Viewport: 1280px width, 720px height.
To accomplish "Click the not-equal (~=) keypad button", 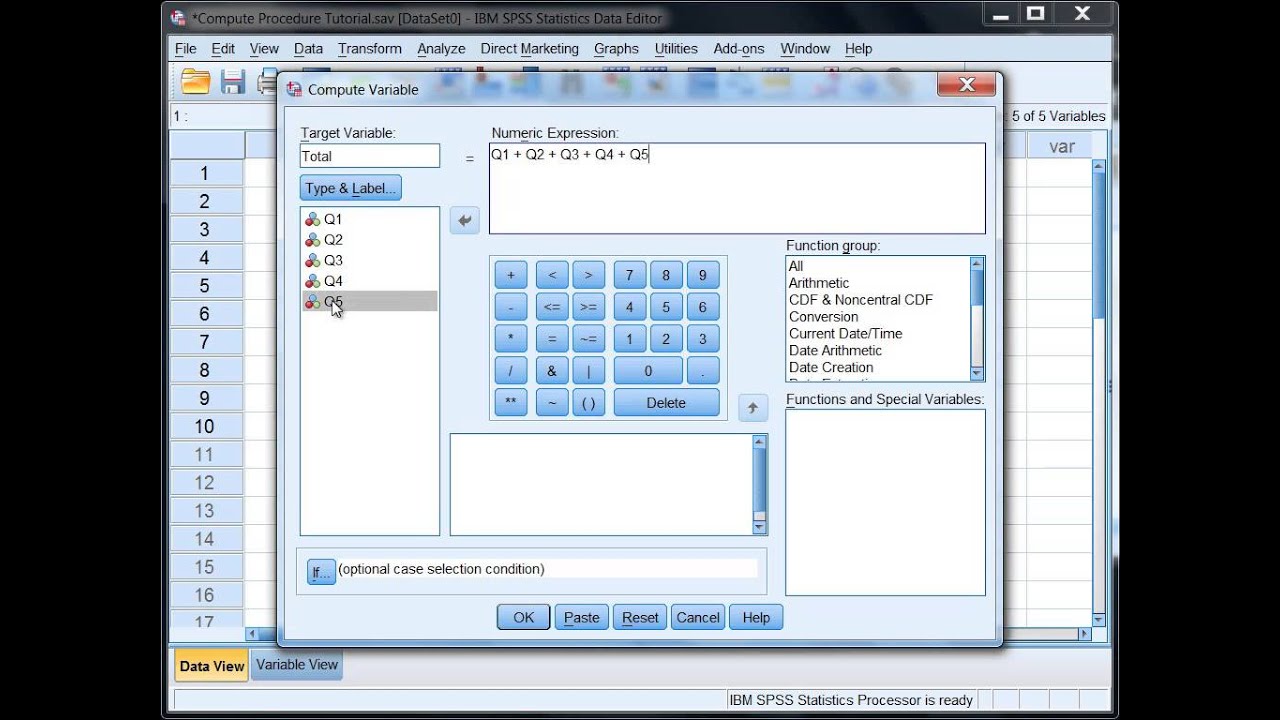I will [588, 339].
